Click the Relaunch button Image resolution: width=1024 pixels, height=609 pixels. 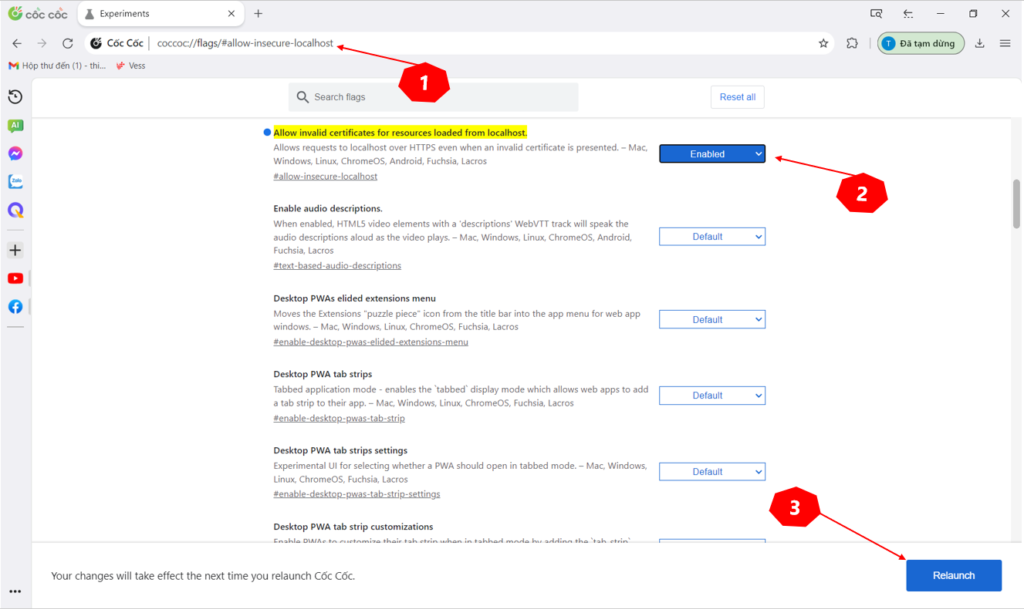pos(953,575)
